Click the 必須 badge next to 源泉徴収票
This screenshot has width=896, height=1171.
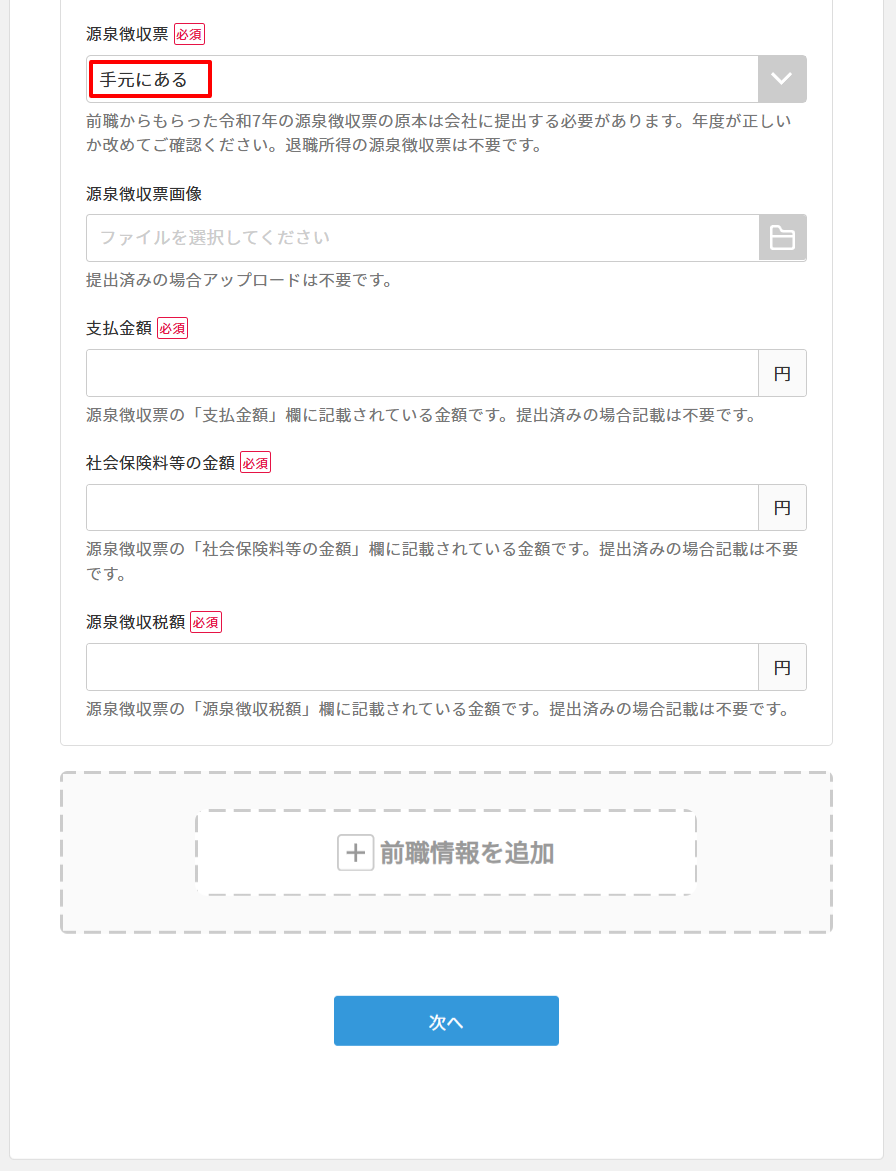[189, 33]
